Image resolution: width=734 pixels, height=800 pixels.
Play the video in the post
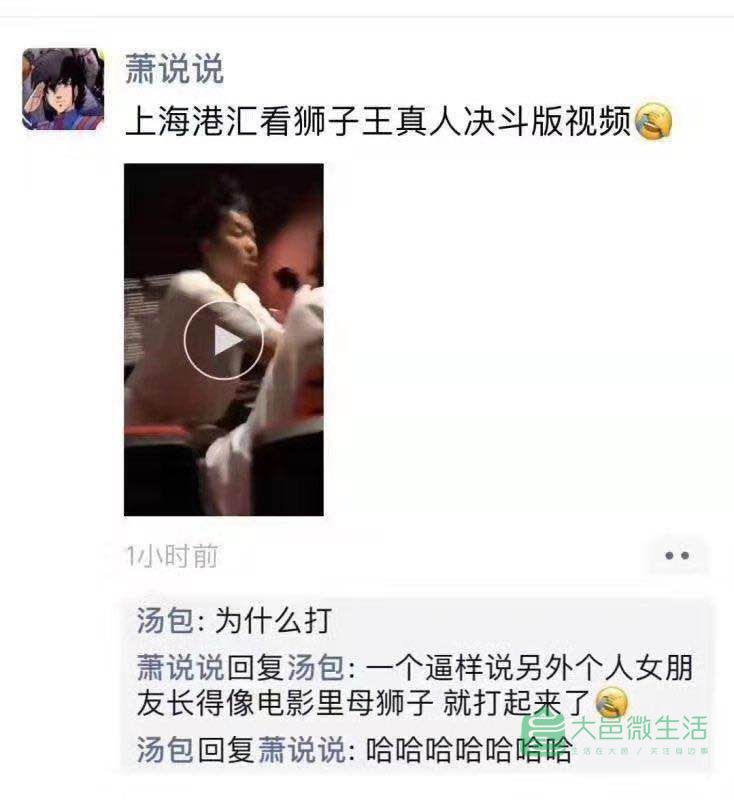[x=223, y=340]
